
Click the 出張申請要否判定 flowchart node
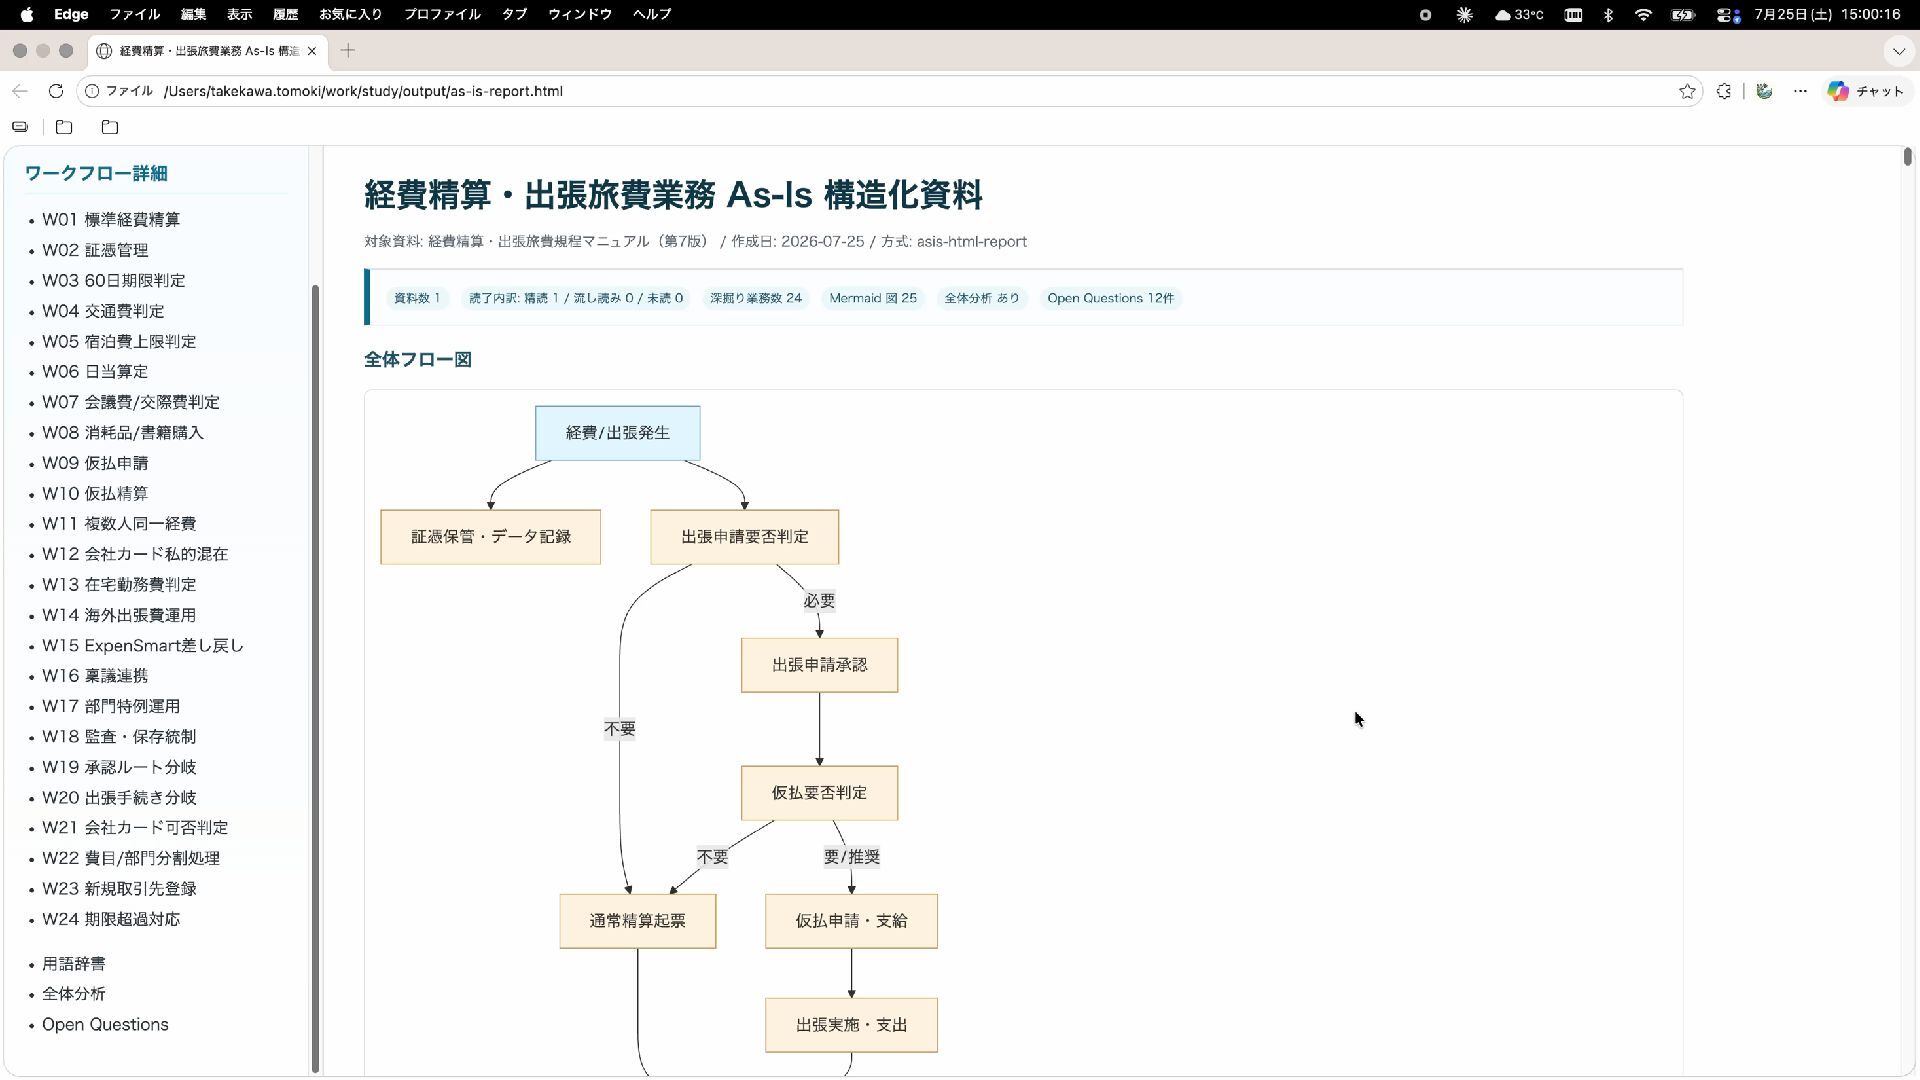pos(745,537)
